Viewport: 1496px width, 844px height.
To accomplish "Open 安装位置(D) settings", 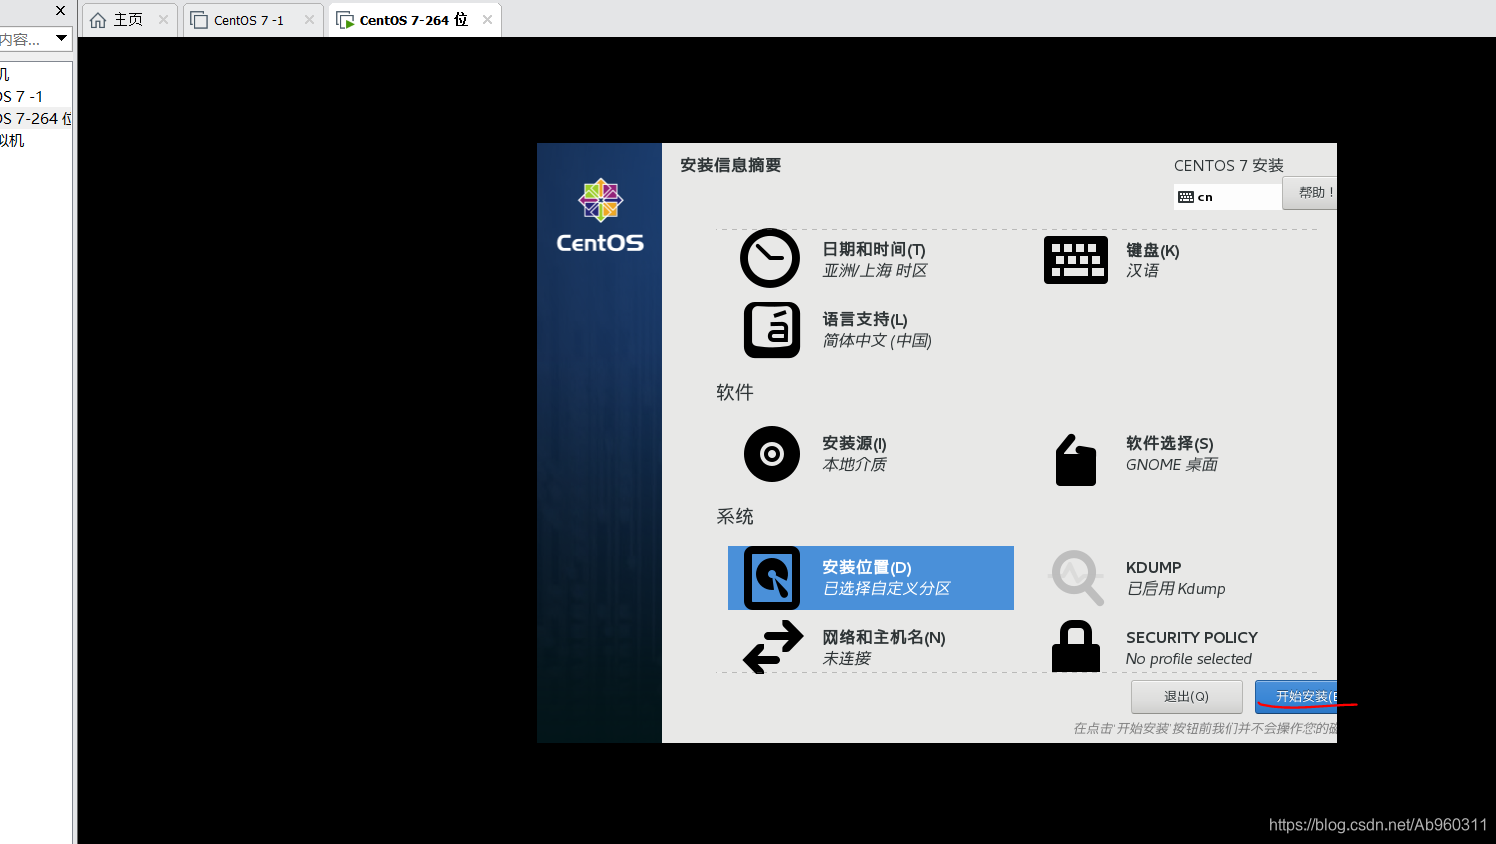I will (x=871, y=578).
